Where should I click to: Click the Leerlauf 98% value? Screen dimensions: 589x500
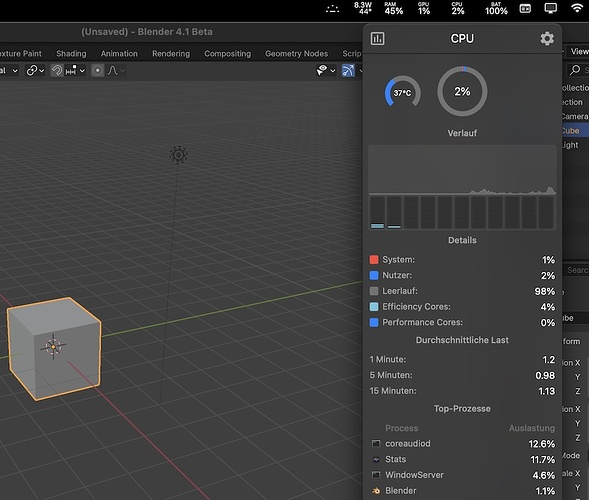coord(545,291)
